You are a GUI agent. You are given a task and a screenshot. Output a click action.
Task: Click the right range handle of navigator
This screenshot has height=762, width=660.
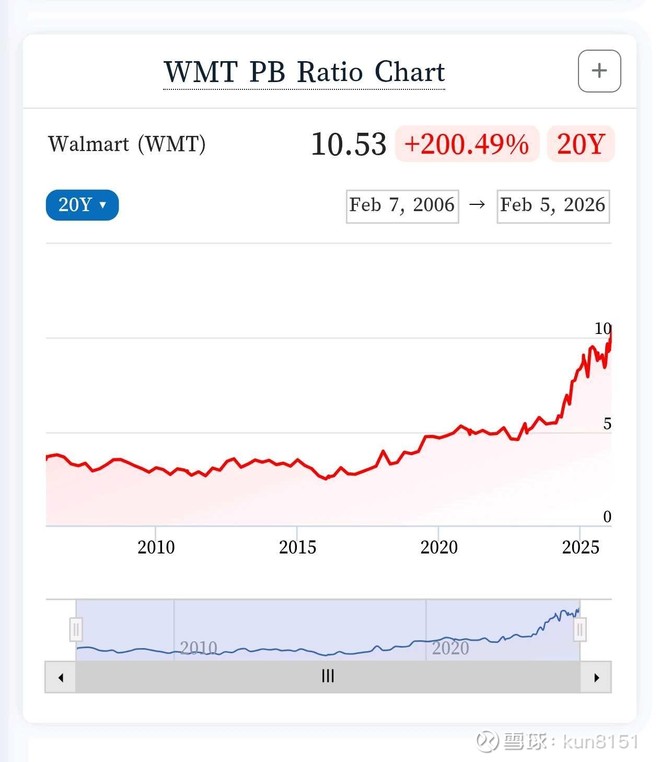[x=579, y=629]
